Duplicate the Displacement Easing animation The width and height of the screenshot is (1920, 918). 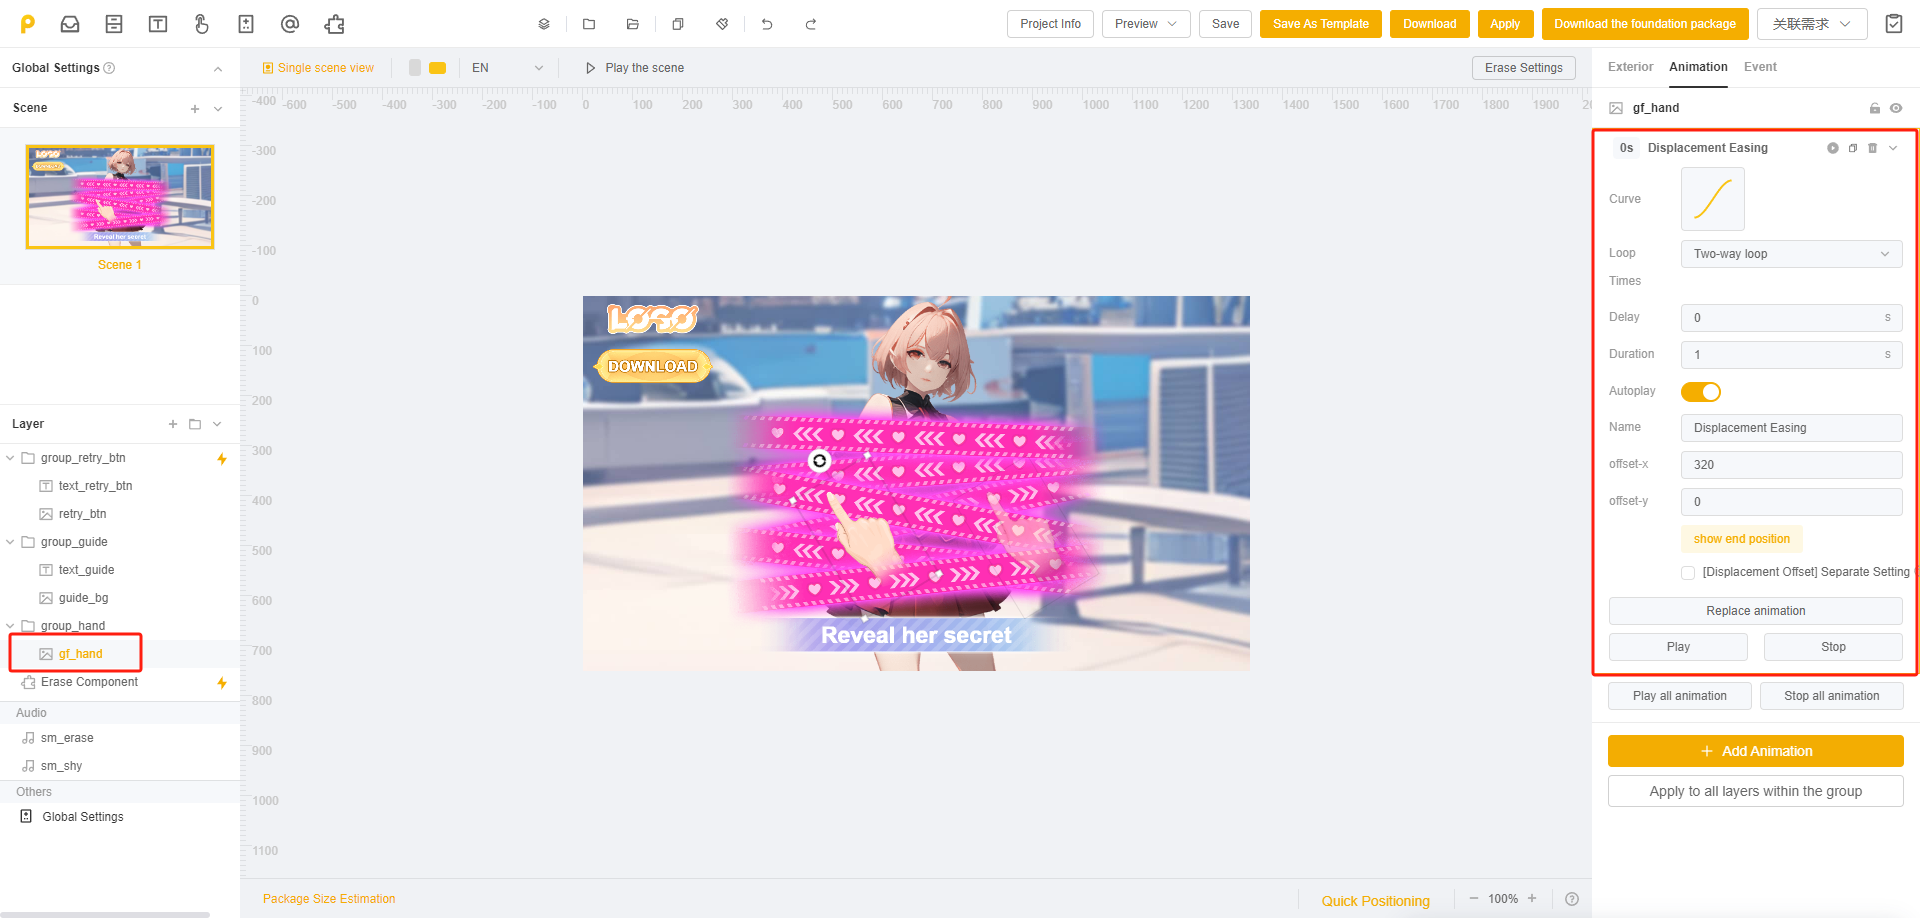click(x=1853, y=148)
